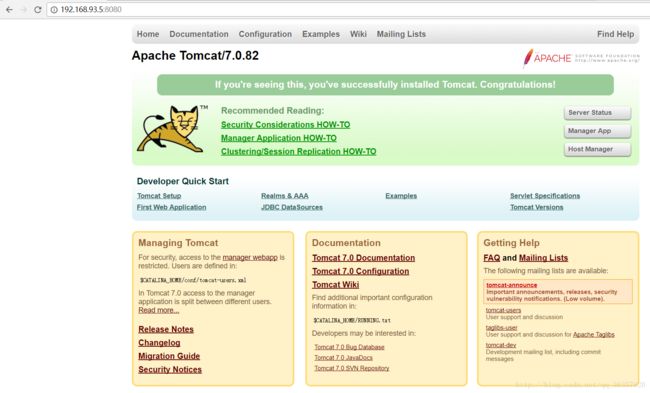The height and width of the screenshot is (393, 650).
Task: Open Manager Application HOW-TO link
Action: pyautogui.click(x=279, y=138)
